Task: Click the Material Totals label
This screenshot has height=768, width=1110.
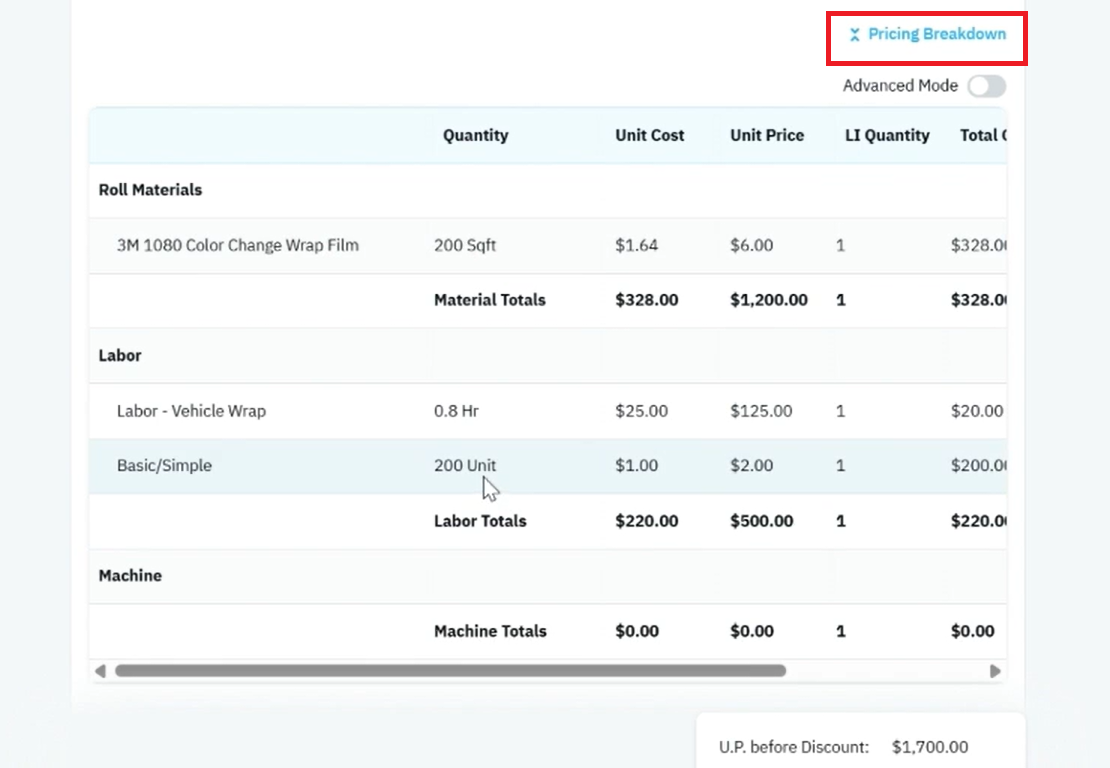Action: (x=489, y=300)
